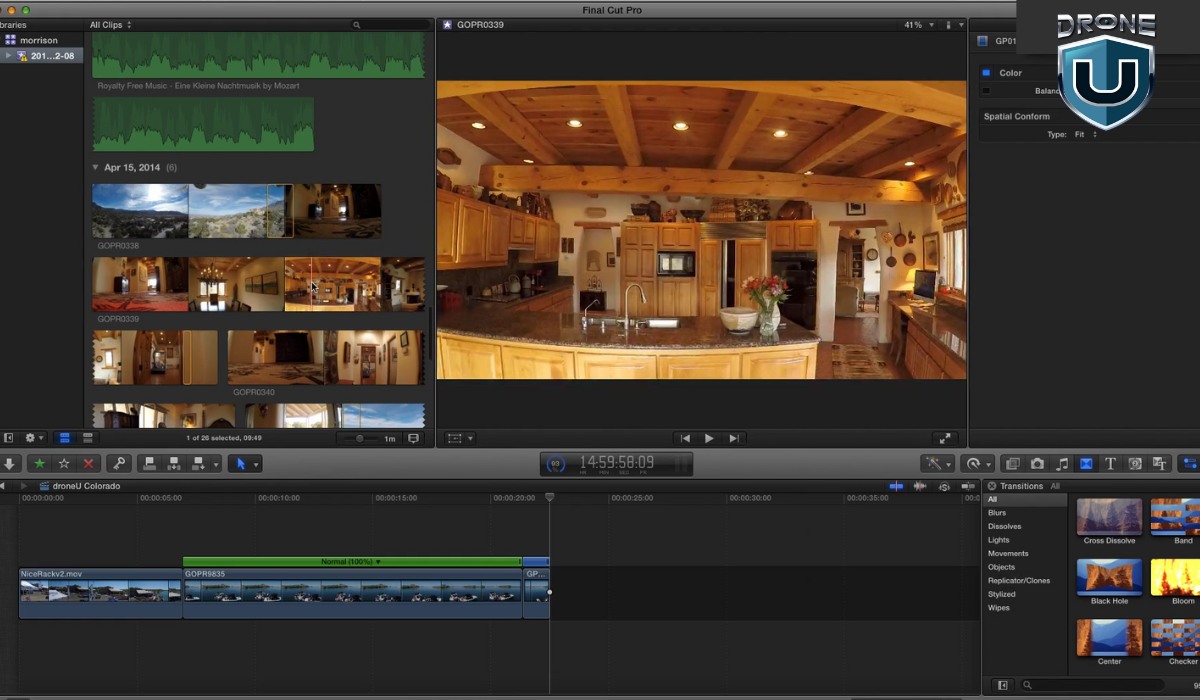The height and width of the screenshot is (700, 1200).
Task: Reject the selection using the red X
Action: (x=88, y=464)
